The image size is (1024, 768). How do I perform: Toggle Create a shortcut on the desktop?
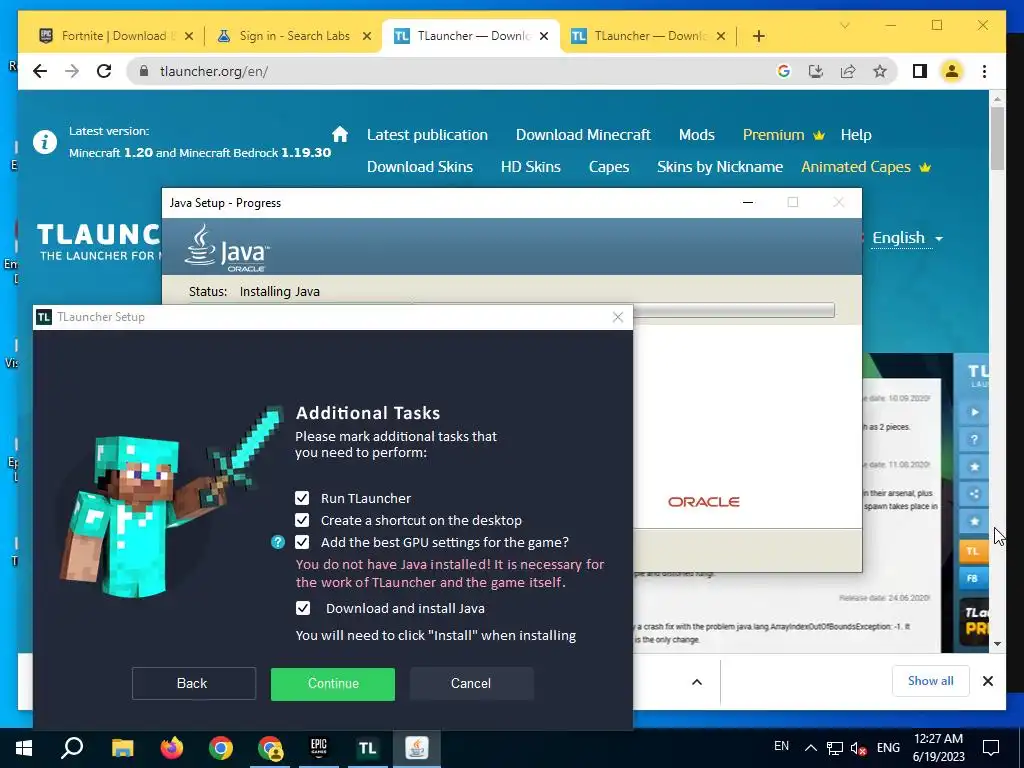(x=302, y=520)
